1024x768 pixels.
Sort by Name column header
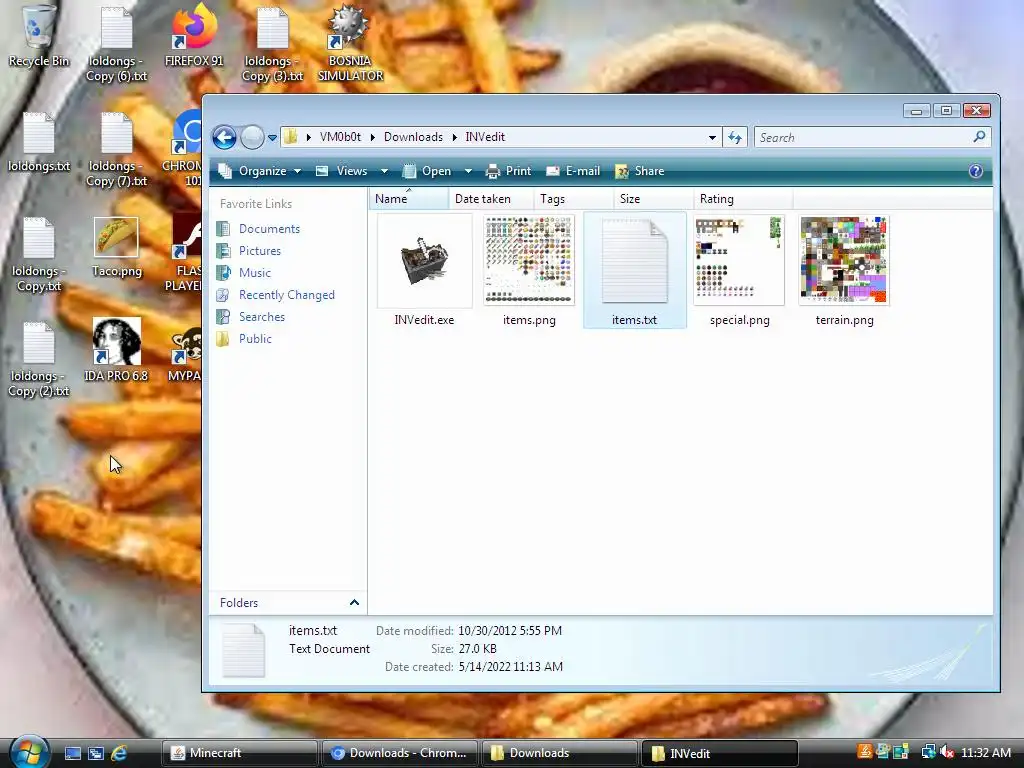tap(409, 199)
